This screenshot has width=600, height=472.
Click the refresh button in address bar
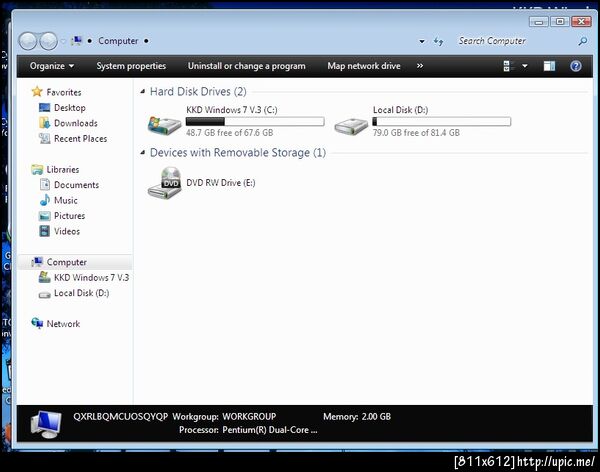(x=439, y=41)
